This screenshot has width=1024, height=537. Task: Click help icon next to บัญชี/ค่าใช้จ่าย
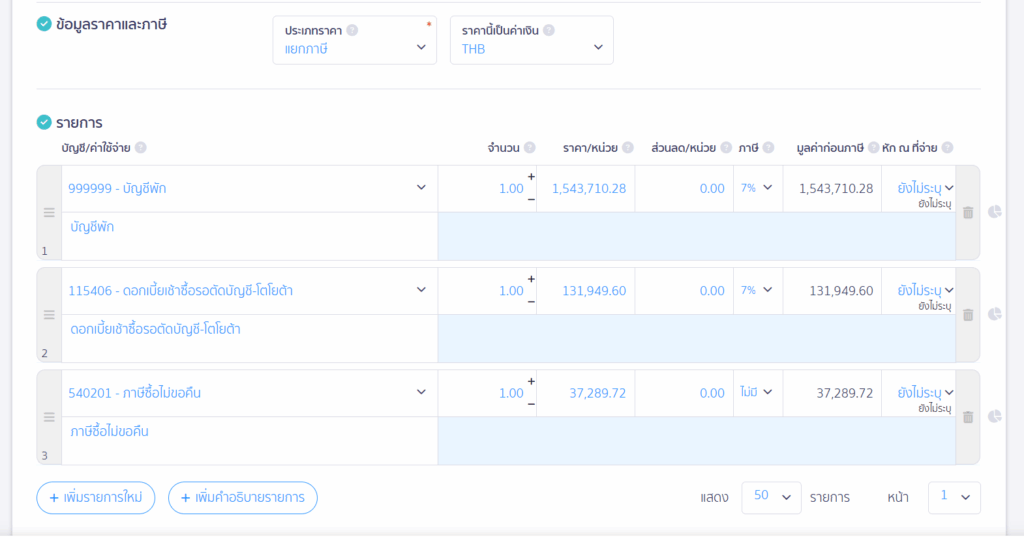[x=141, y=148]
